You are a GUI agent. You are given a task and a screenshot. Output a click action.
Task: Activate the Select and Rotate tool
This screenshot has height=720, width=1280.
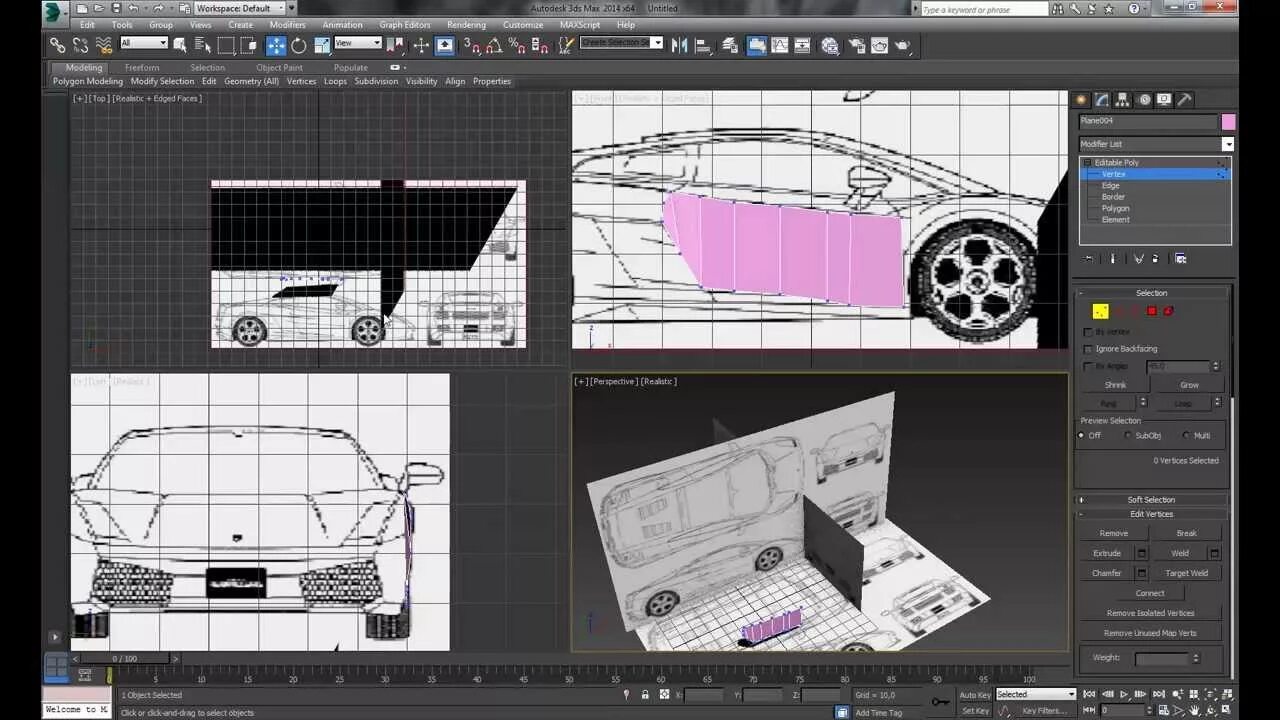(298, 45)
